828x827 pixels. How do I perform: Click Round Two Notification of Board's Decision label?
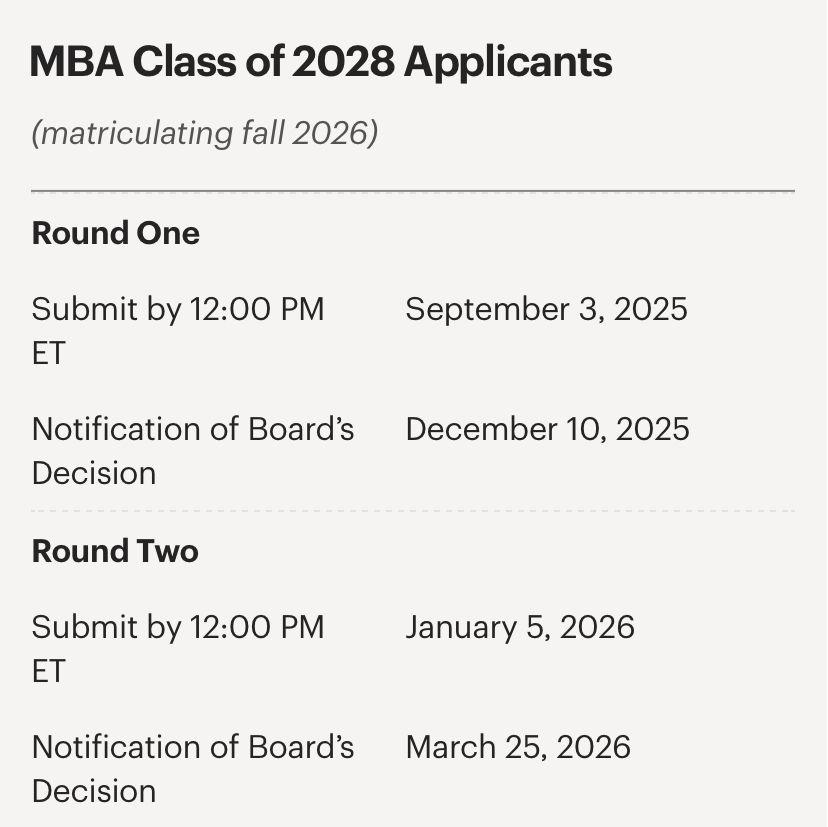tap(193, 768)
